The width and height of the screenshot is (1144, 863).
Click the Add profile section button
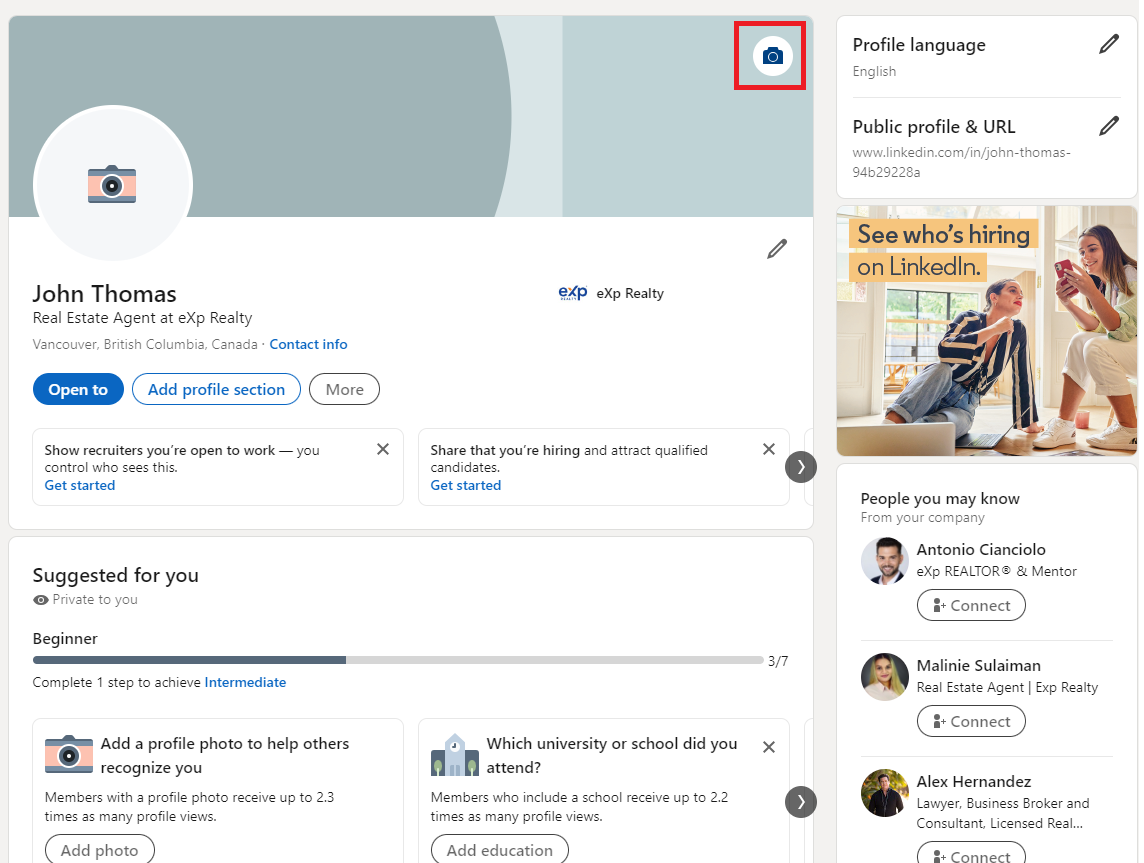[216, 389]
